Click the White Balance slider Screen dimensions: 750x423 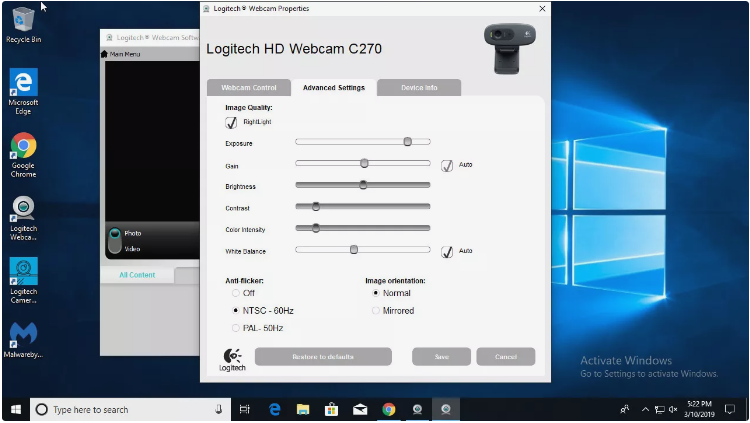tap(363, 249)
